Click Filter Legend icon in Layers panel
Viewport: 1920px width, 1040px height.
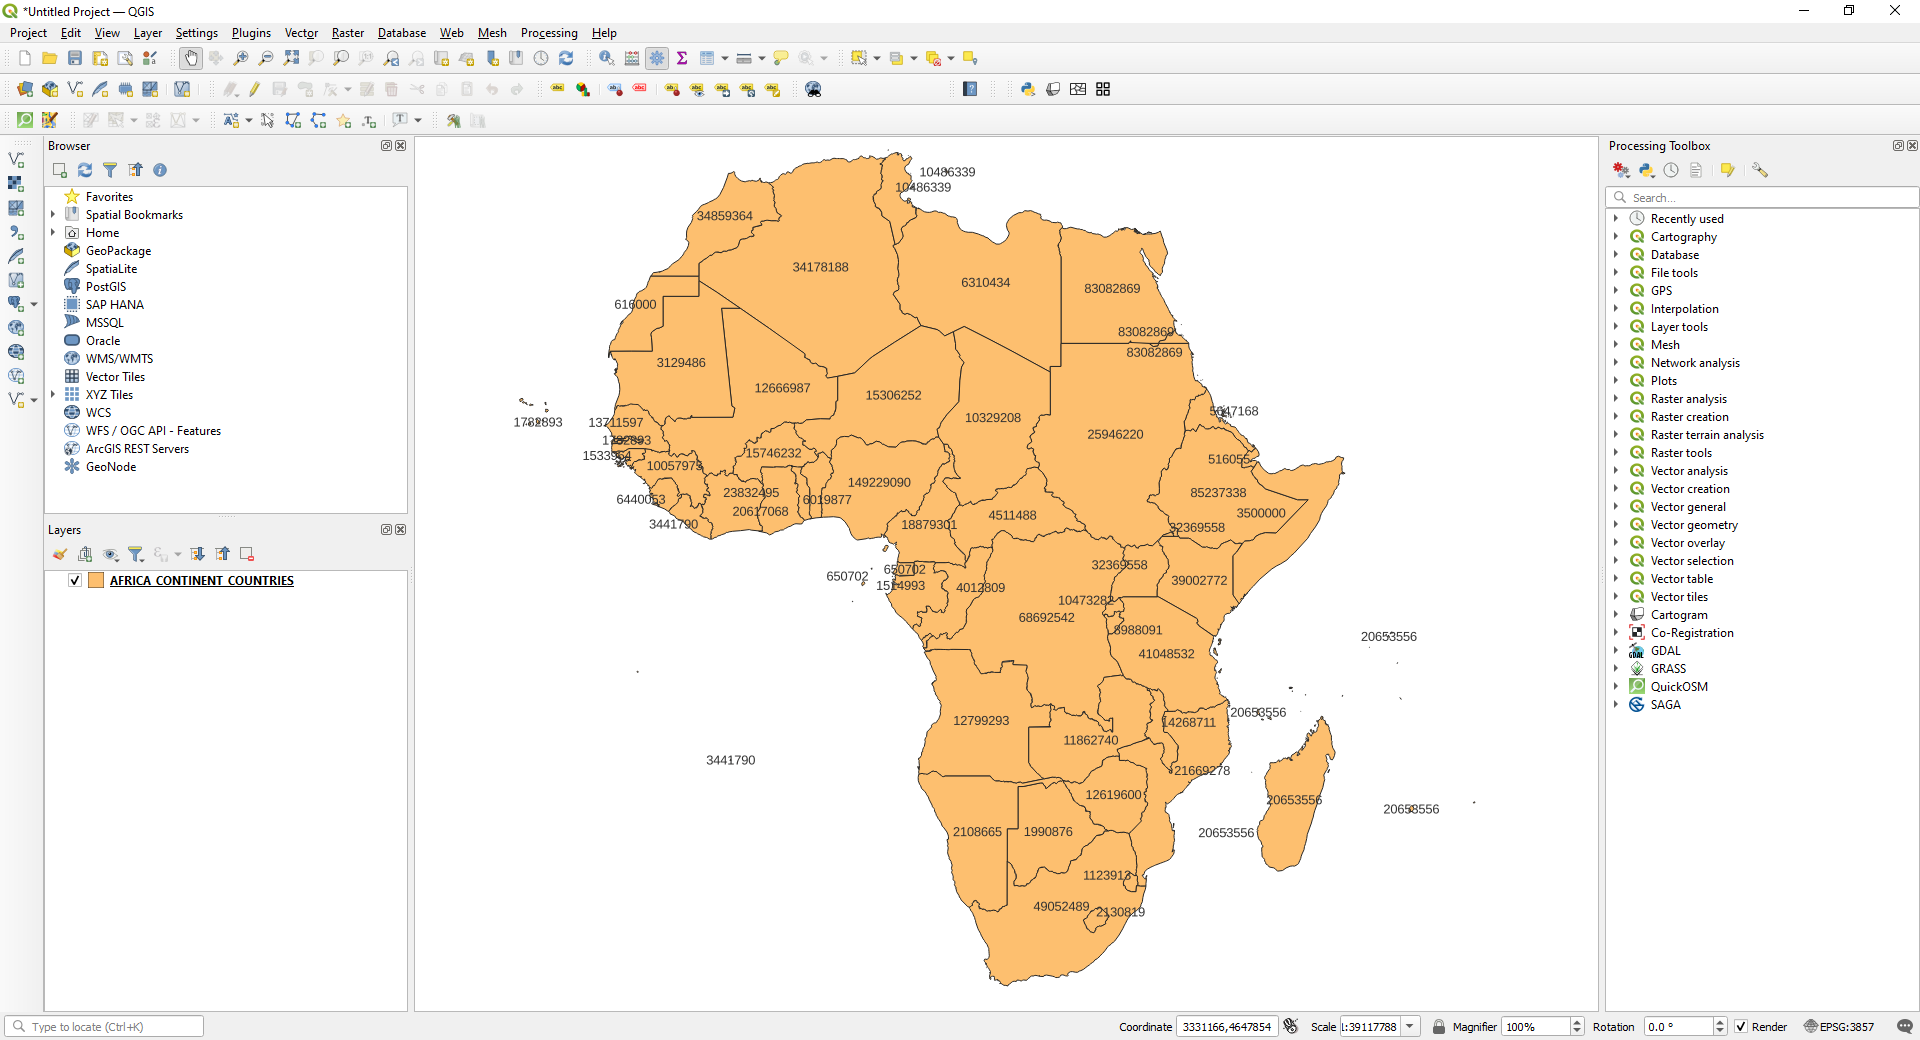coord(136,554)
